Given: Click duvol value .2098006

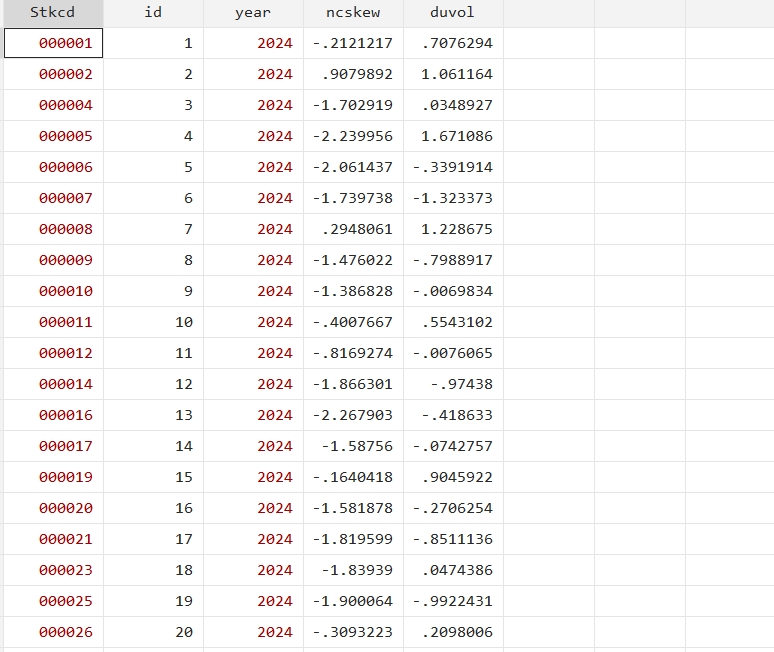Looking at the screenshot, I should 453,632.
